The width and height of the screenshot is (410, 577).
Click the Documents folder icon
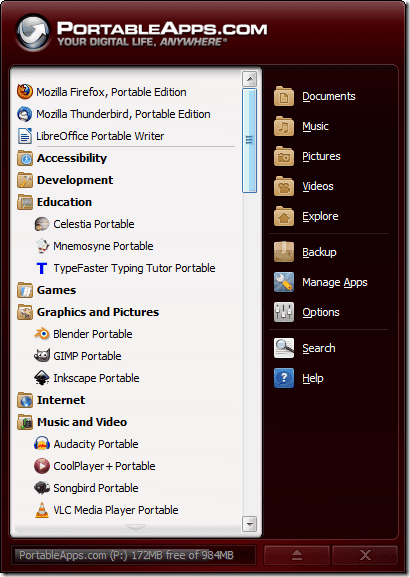pyautogui.click(x=284, y=96)
